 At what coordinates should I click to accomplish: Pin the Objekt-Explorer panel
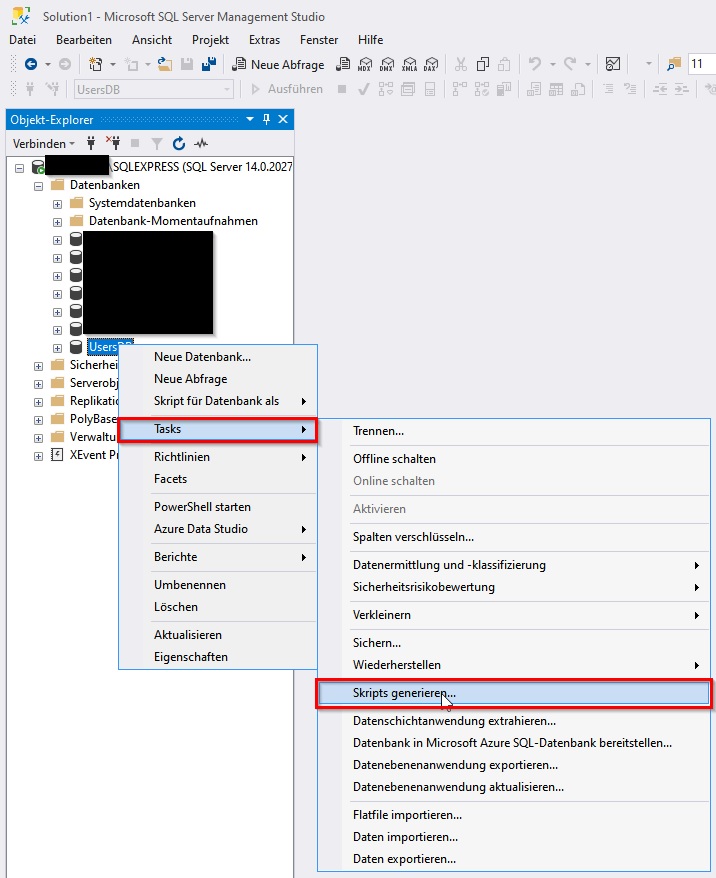click(x=266, y=119)
